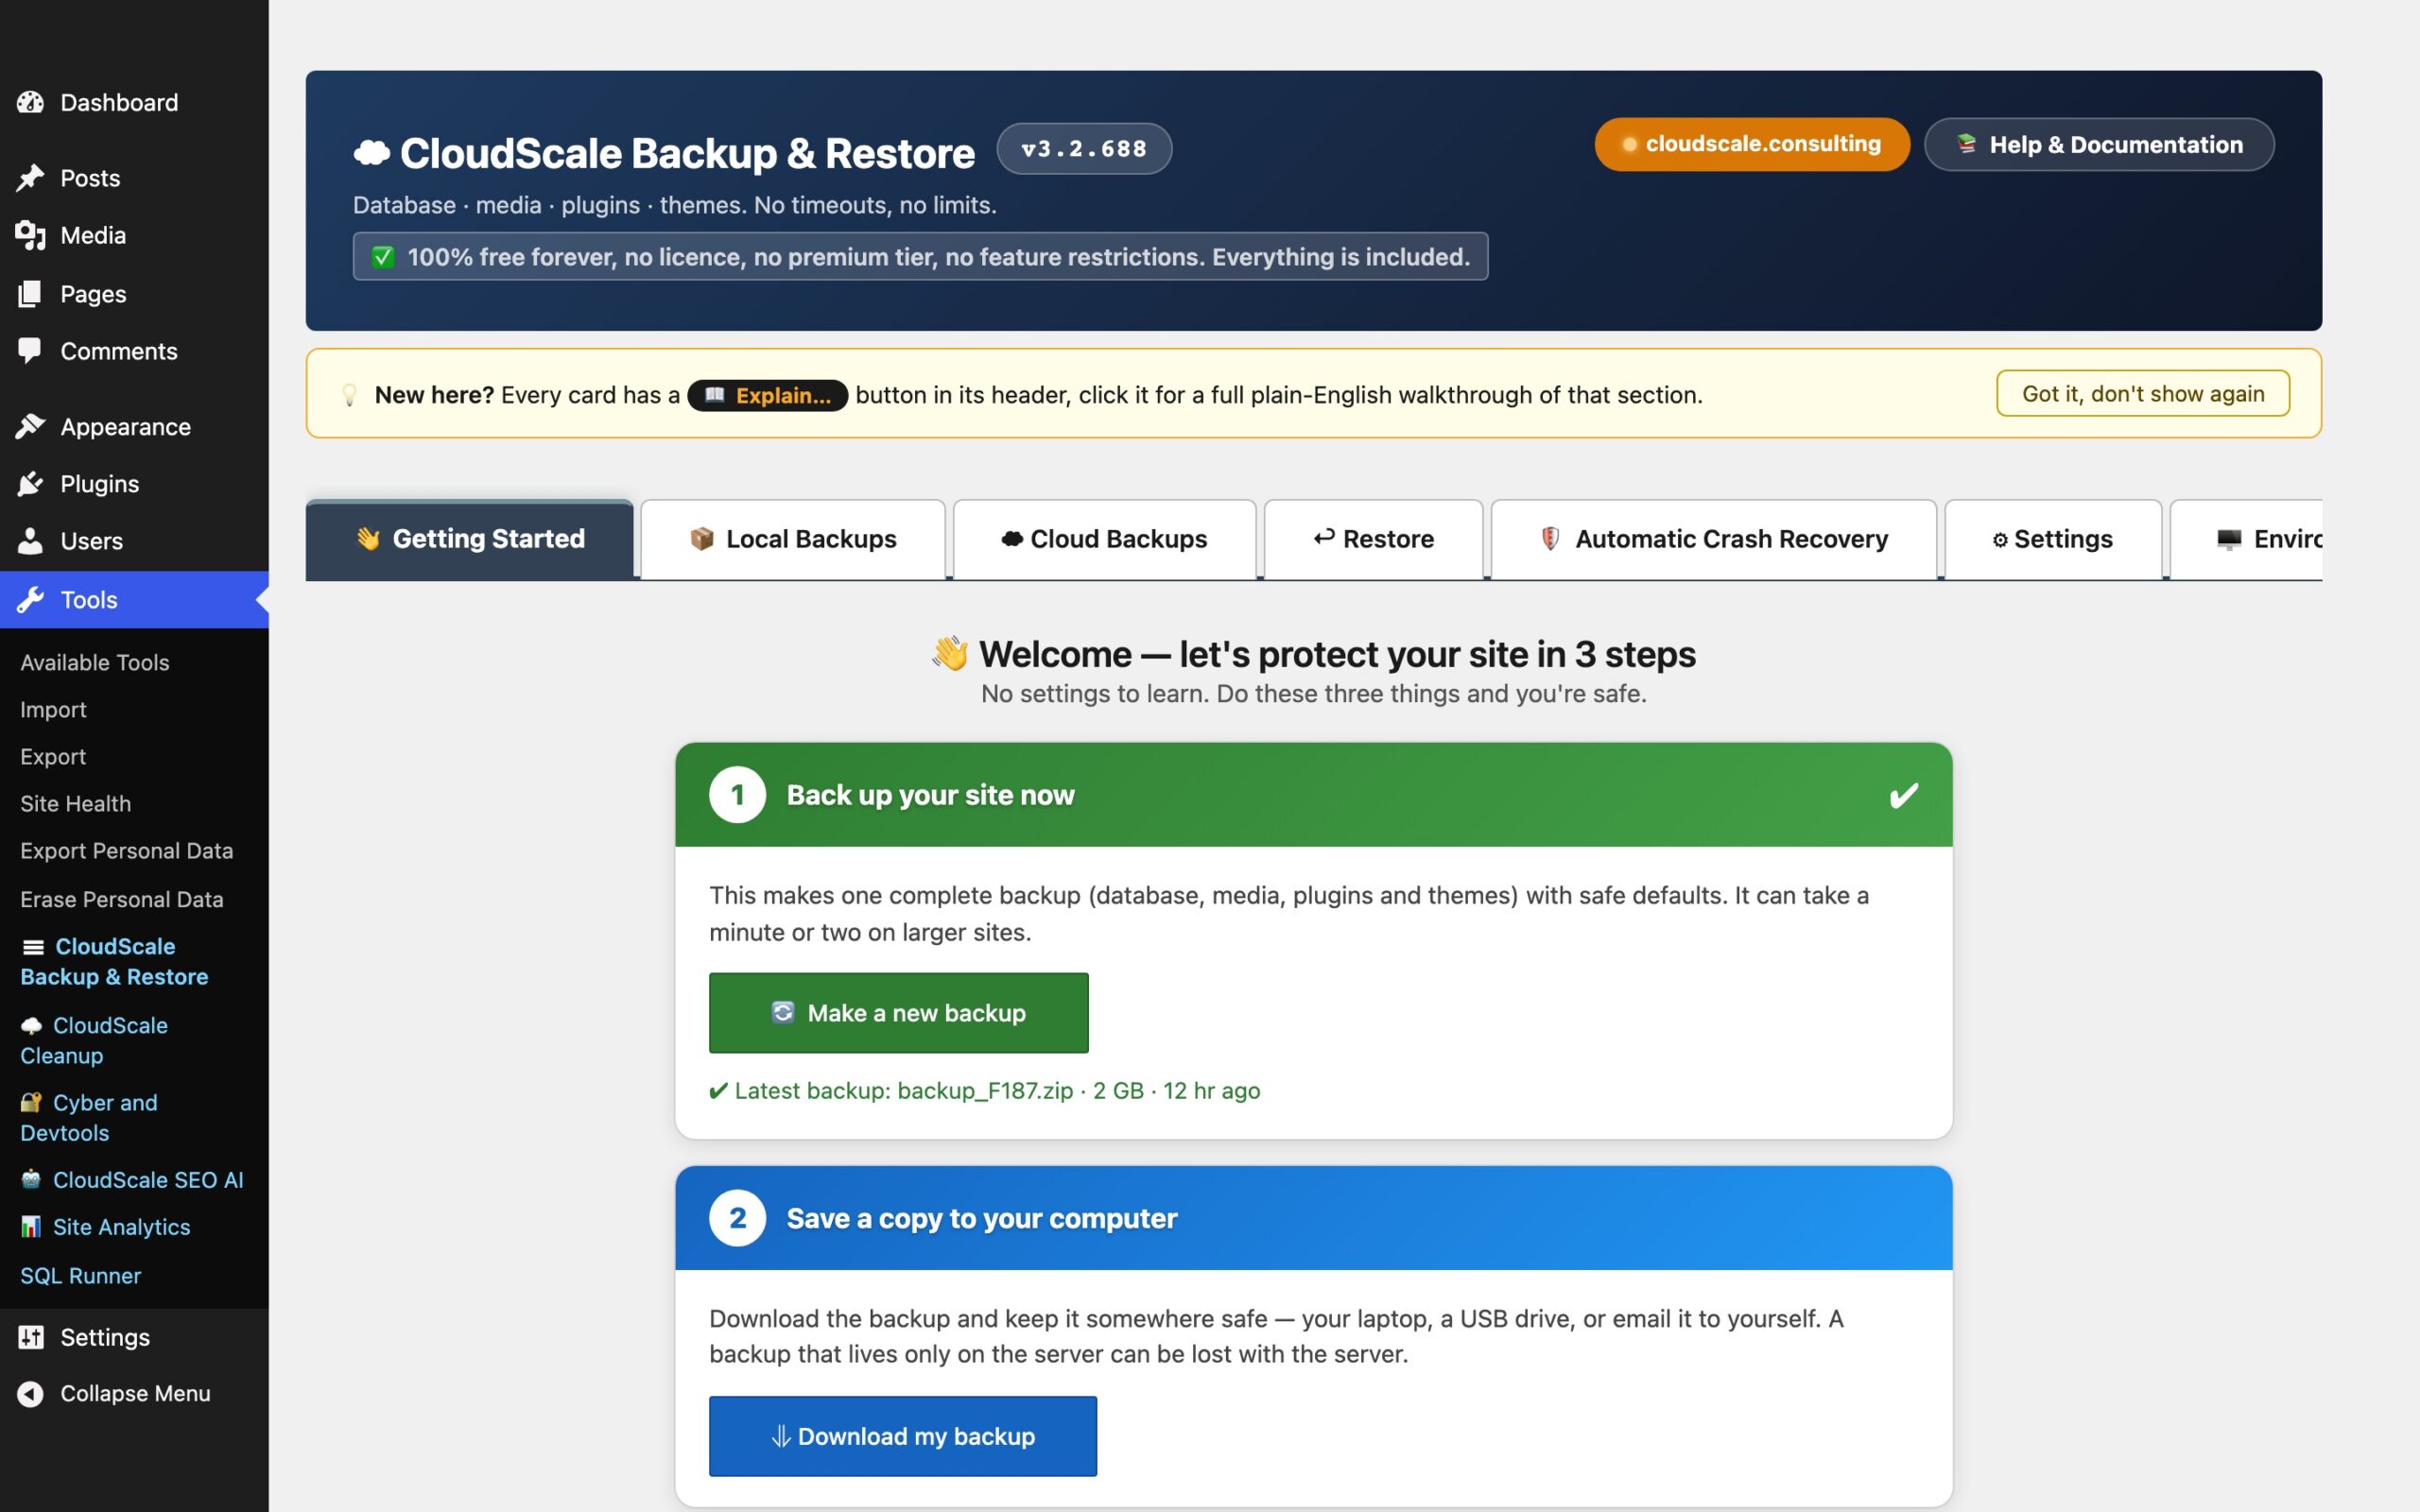Screen dimensions: 2420x1512
Task: Click the Latest backup: backup_F187.zip status text
Action: point(984,1090)
